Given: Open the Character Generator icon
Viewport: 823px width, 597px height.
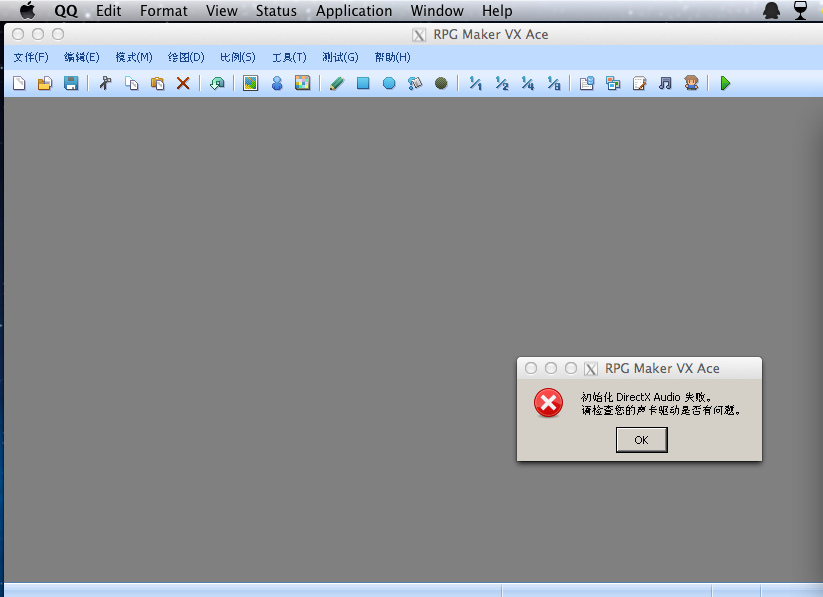Looking at the screenshot, I should [691, 83].
